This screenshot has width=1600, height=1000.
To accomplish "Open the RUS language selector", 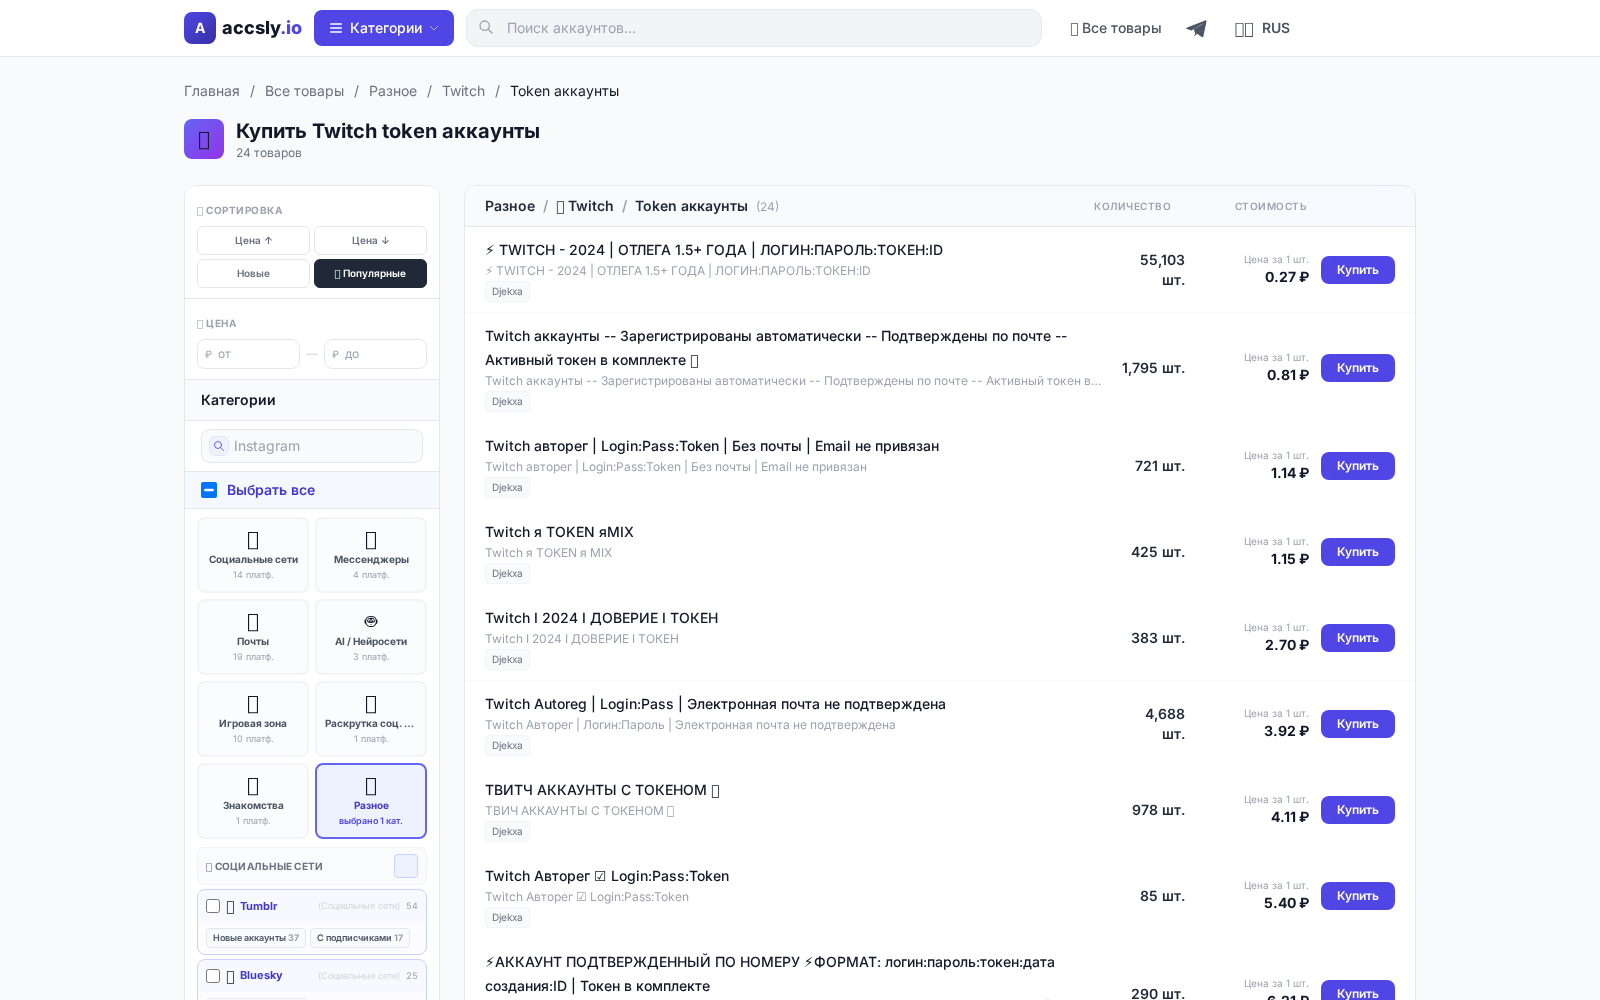I will (1262, 28).
